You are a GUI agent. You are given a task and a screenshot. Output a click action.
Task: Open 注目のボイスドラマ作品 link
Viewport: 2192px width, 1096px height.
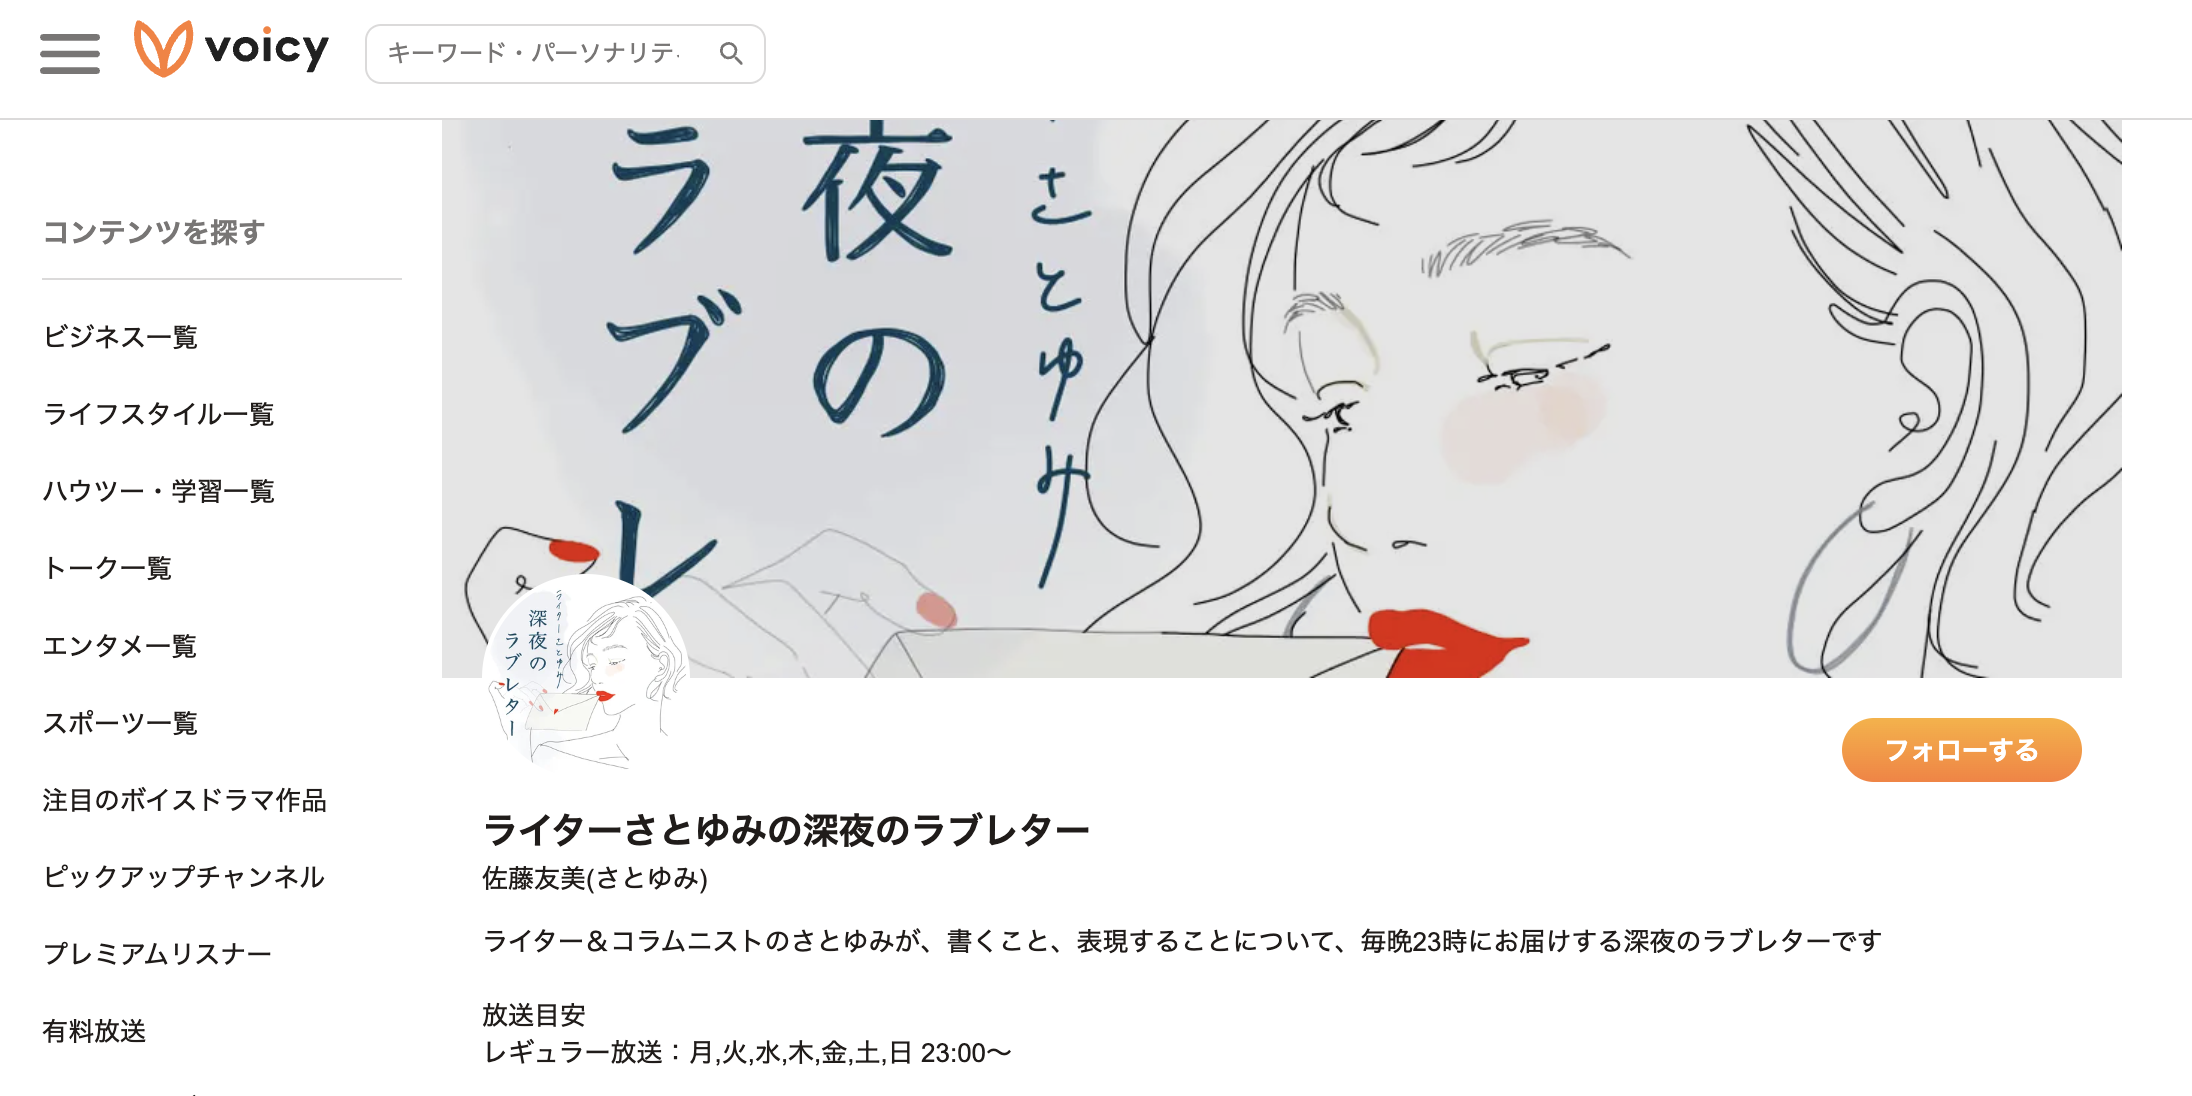click(x=184, y=800)
